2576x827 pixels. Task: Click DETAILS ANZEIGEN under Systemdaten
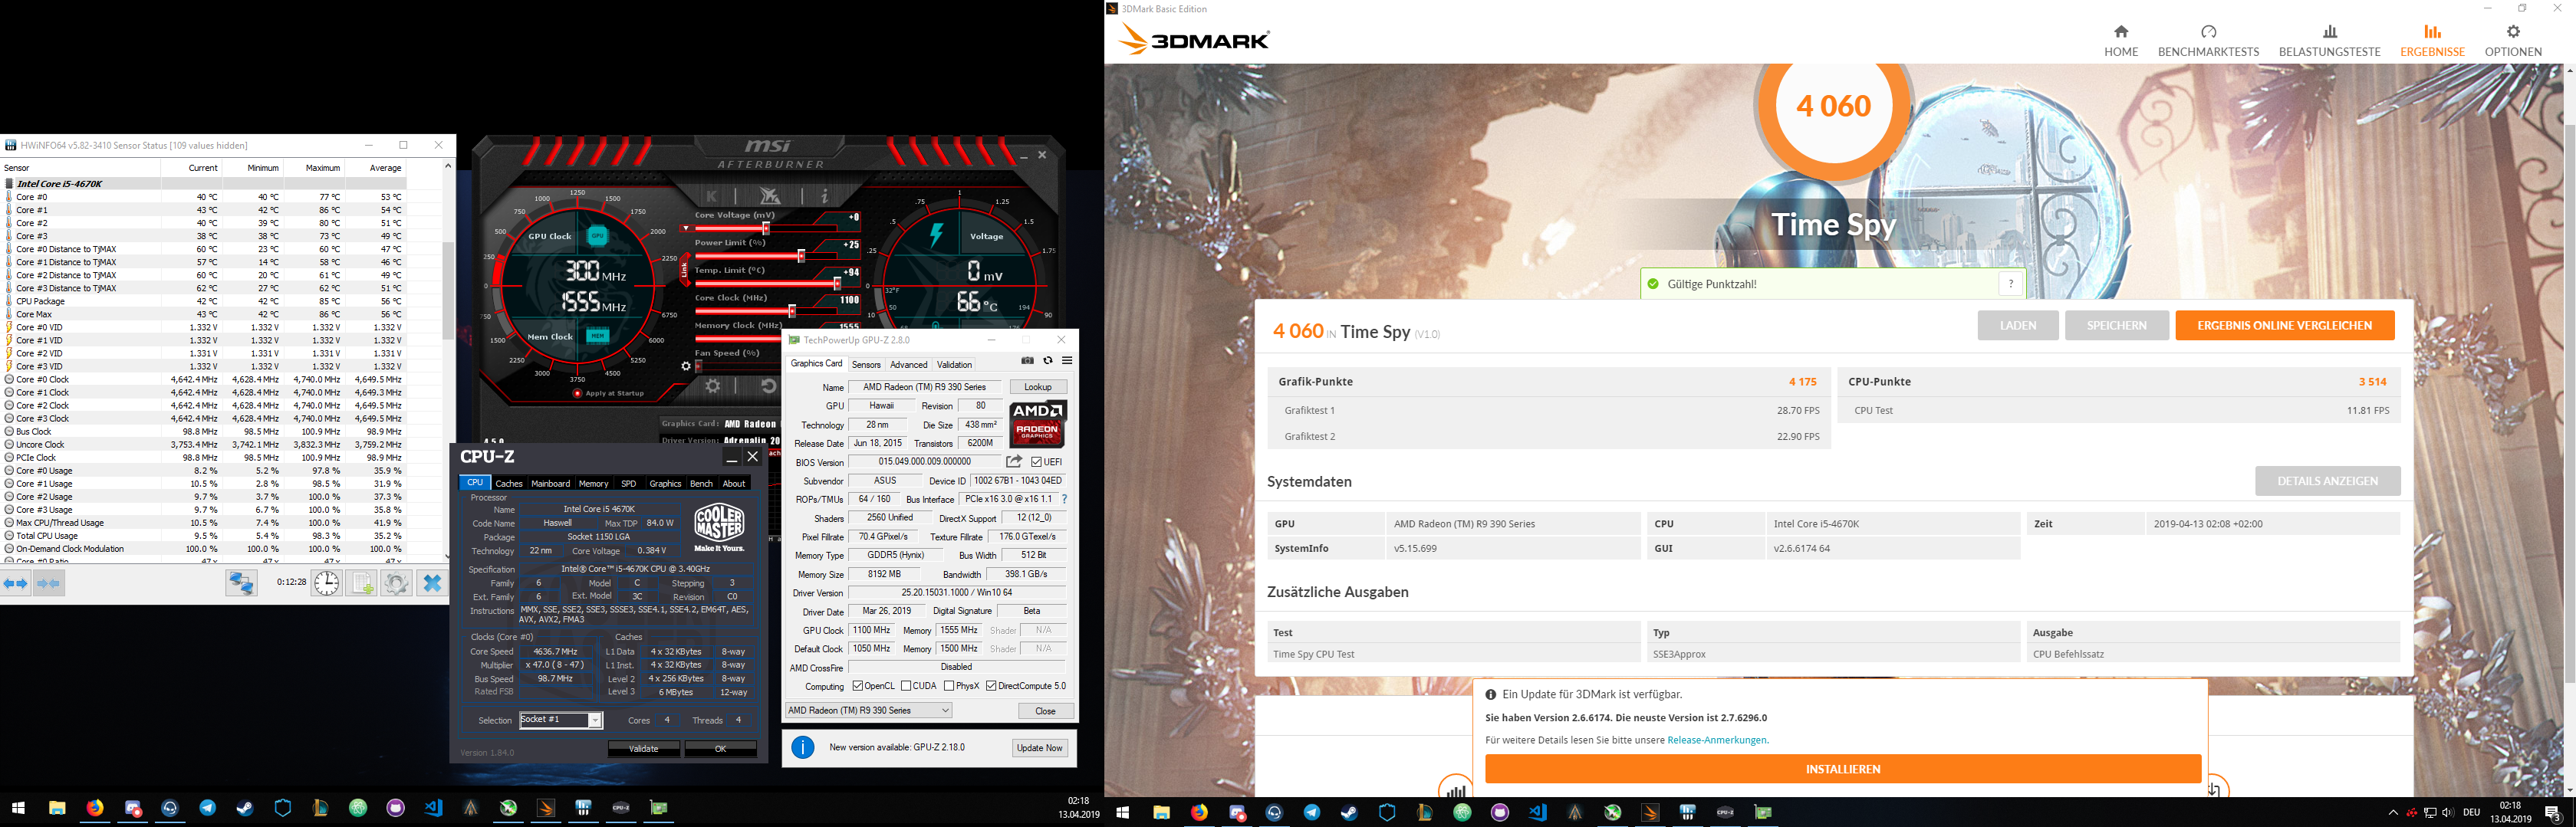click(x=2327, y=481)
